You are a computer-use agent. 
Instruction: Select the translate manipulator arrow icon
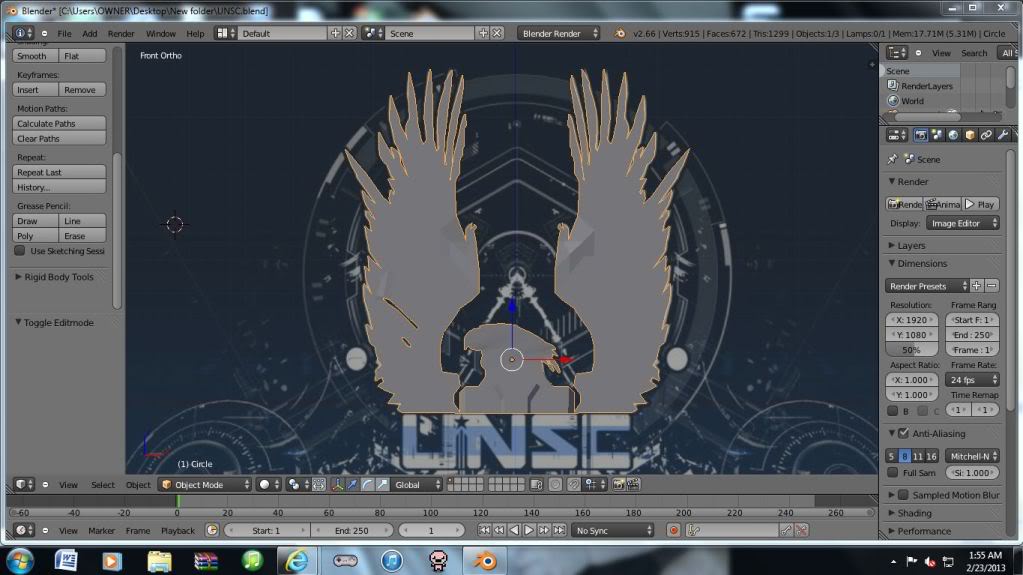click(352, 484)
